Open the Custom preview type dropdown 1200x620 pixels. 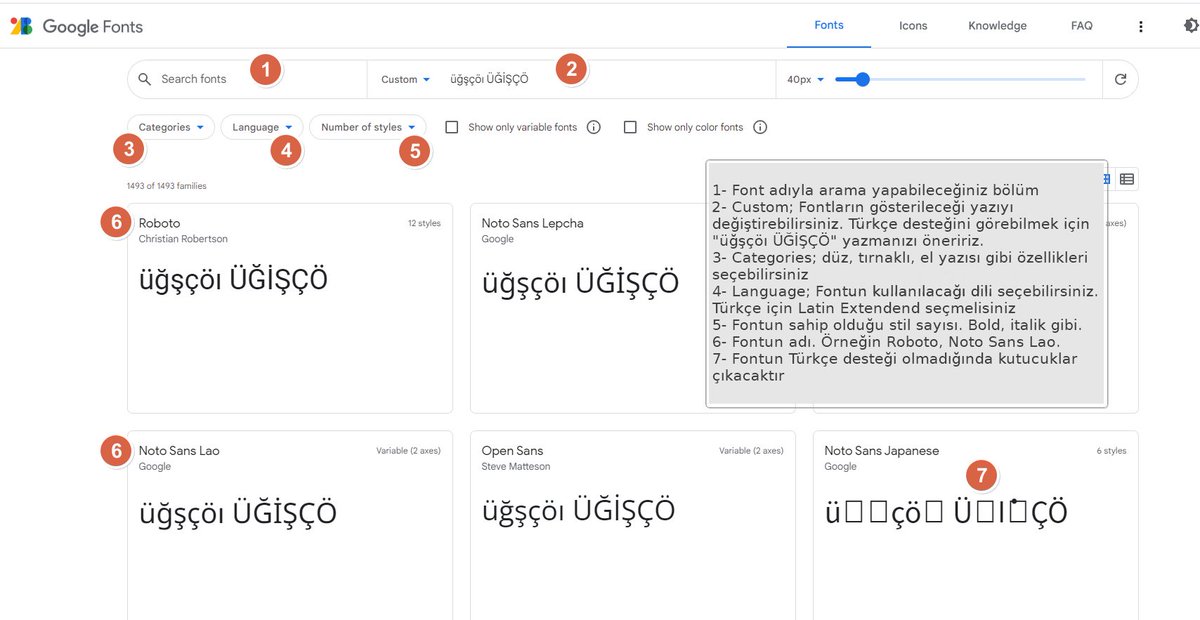[406, 79]
